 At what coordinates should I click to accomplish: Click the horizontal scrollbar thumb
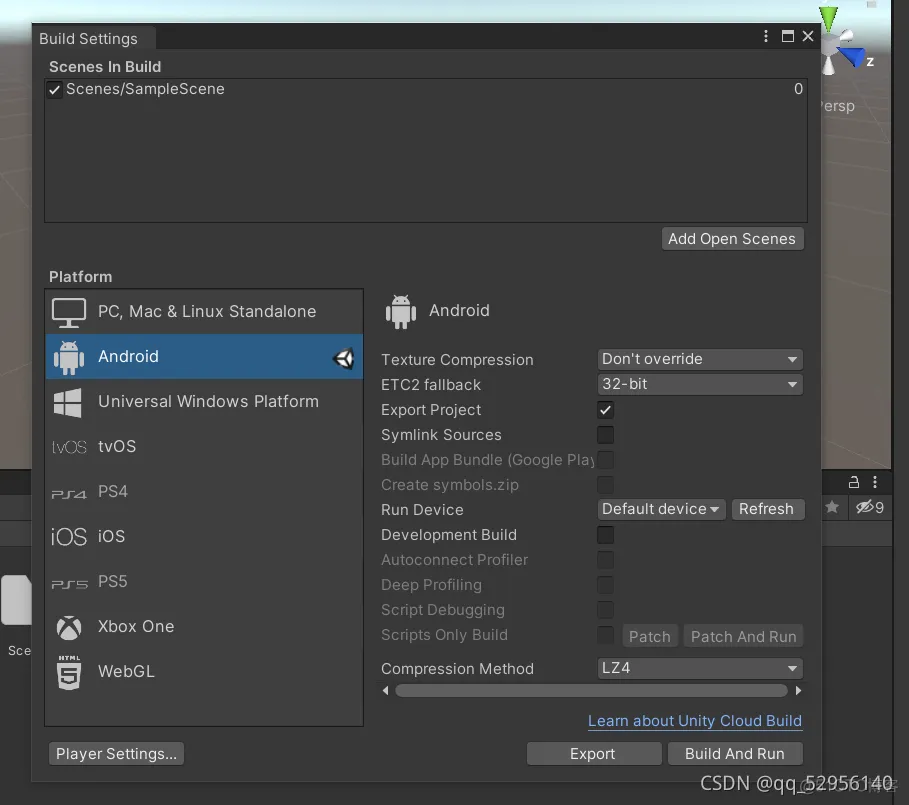tap(591, 691)
